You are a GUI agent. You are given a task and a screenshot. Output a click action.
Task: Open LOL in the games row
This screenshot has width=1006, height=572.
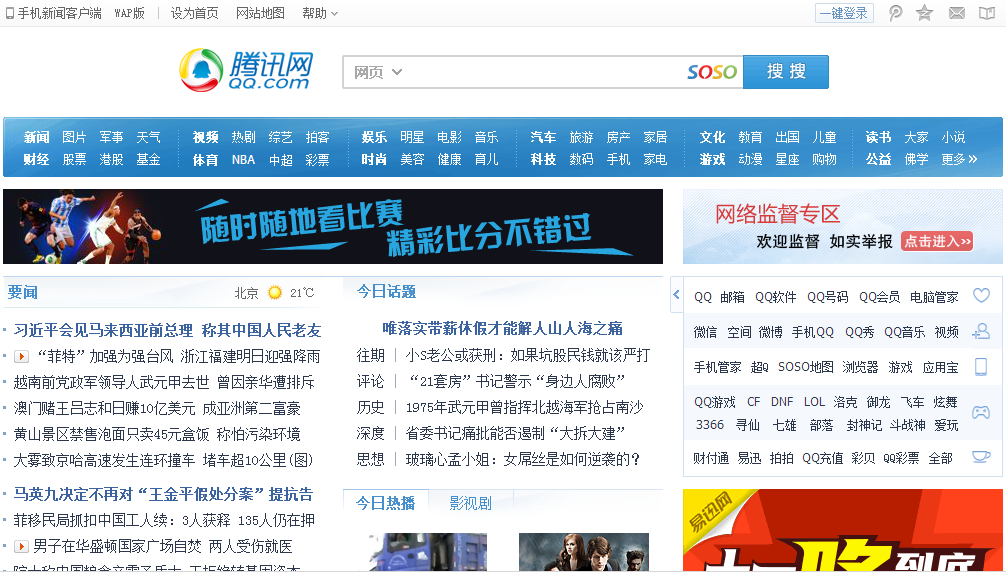(x=814, y=401)
